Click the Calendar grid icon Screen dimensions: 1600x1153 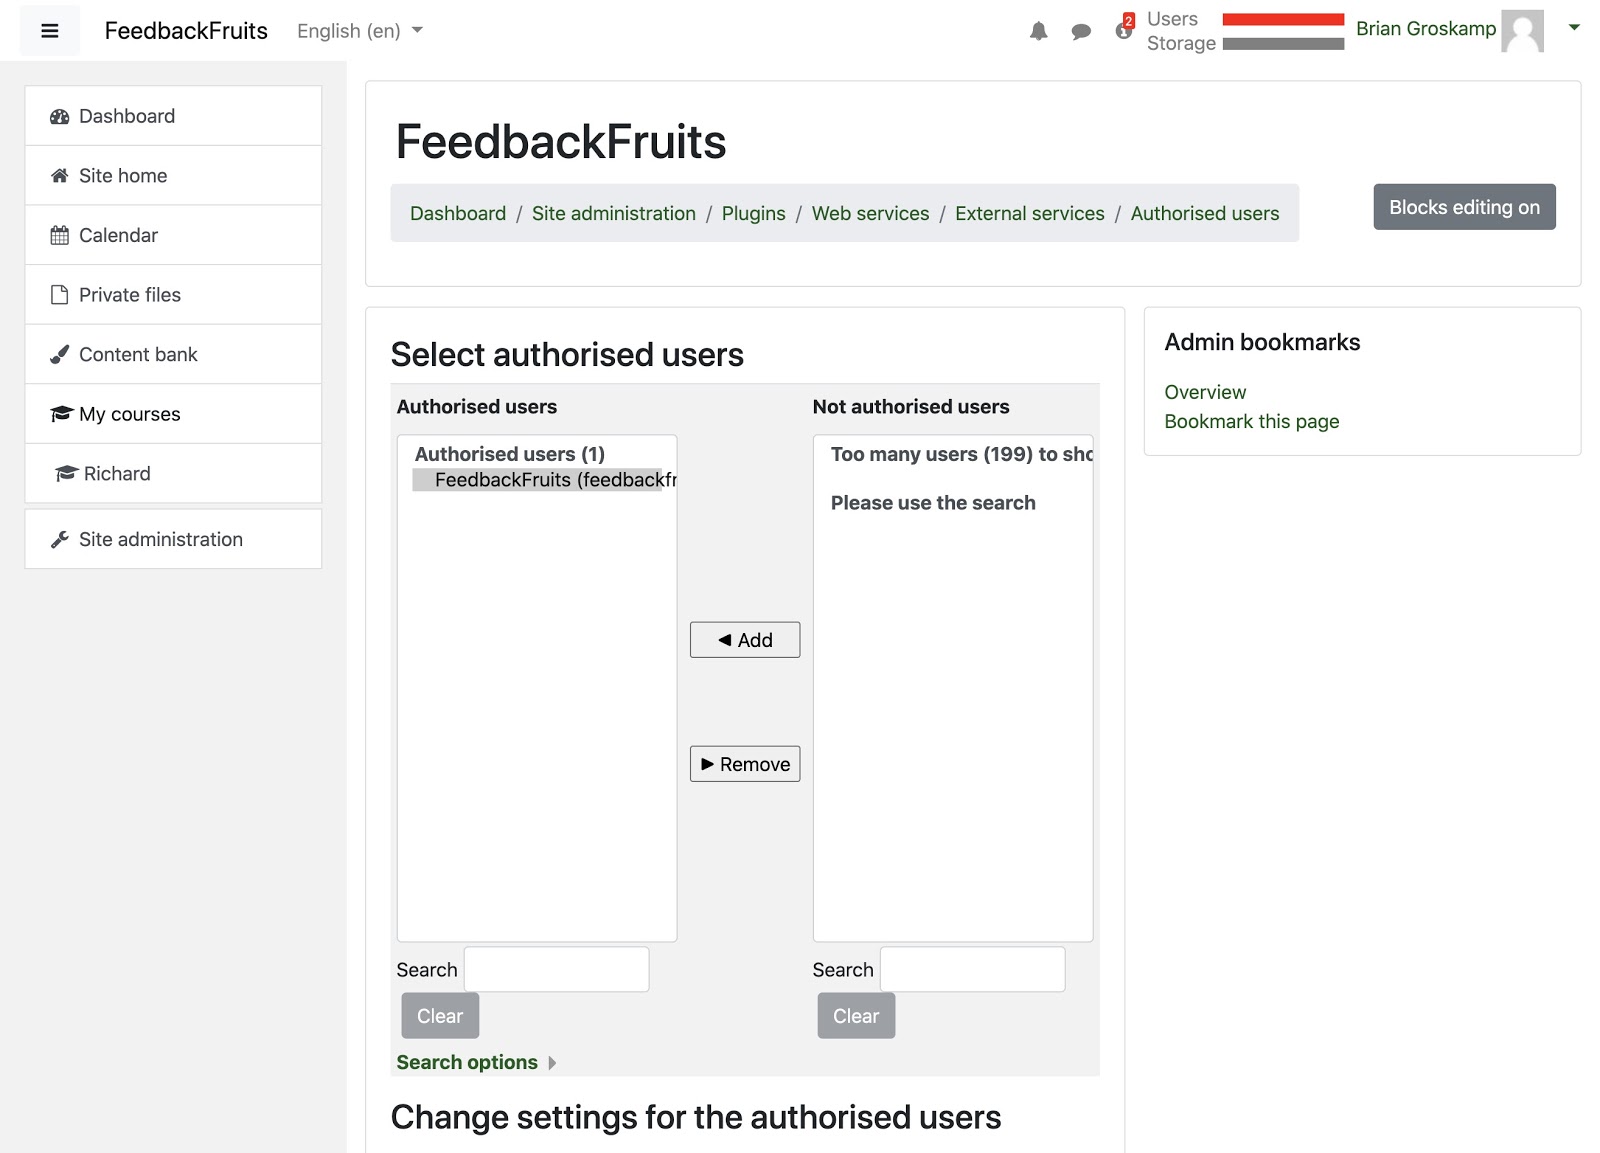[x=60, y=235]
